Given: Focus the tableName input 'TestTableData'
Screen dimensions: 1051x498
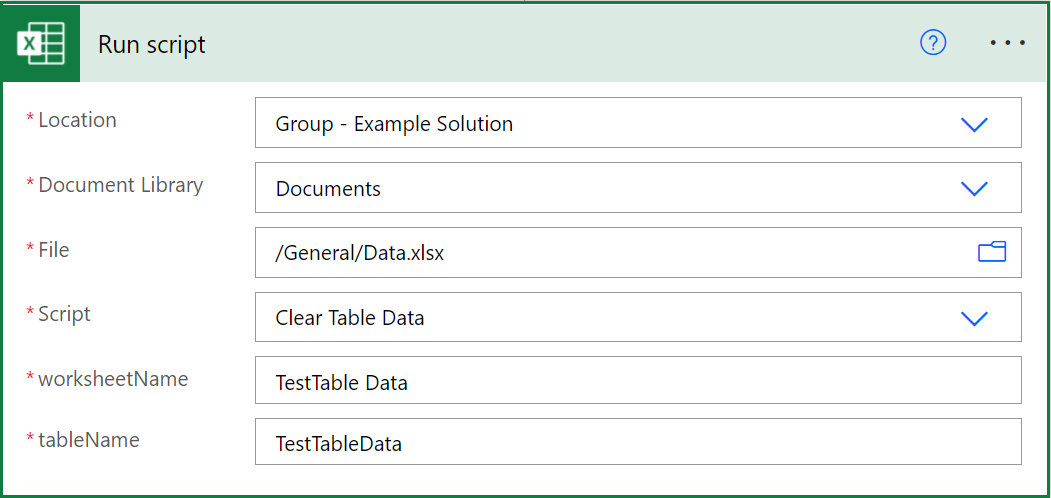Looking at the screenshot, I should 339,443.
